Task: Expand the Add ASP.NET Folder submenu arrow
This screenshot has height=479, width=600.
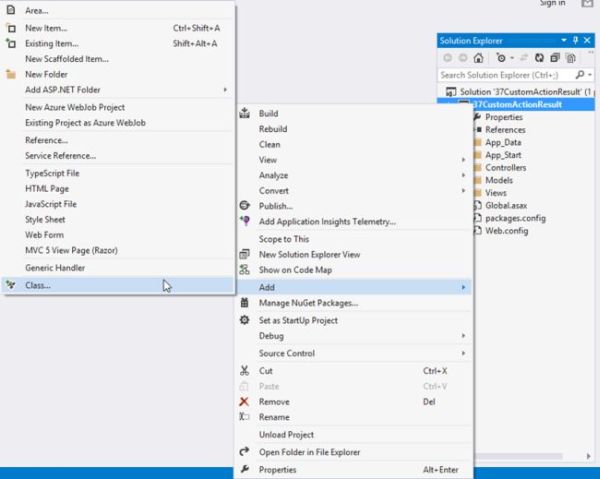Action: tap(225, 90)
